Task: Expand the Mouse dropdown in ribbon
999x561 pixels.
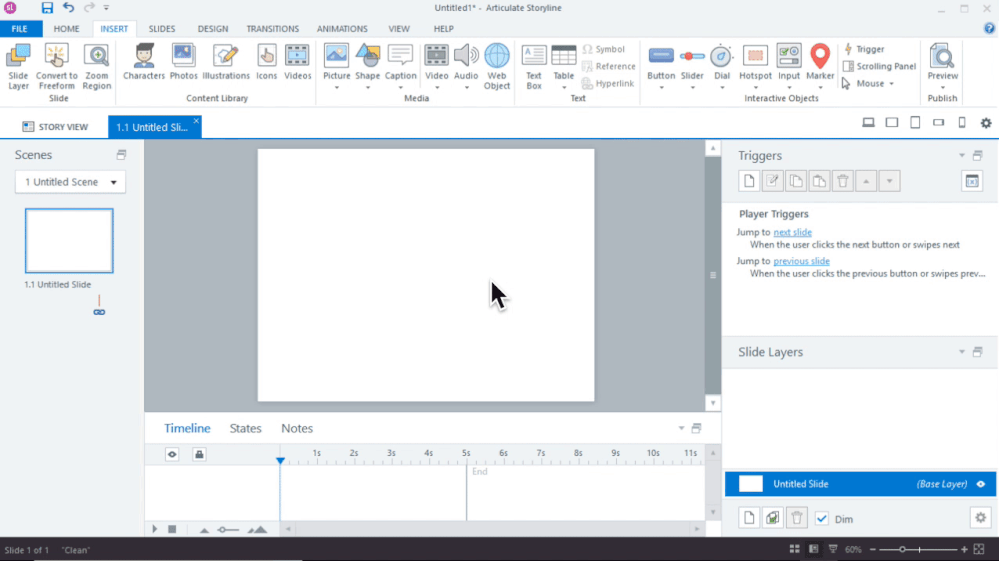Action: tap(869, 84)
